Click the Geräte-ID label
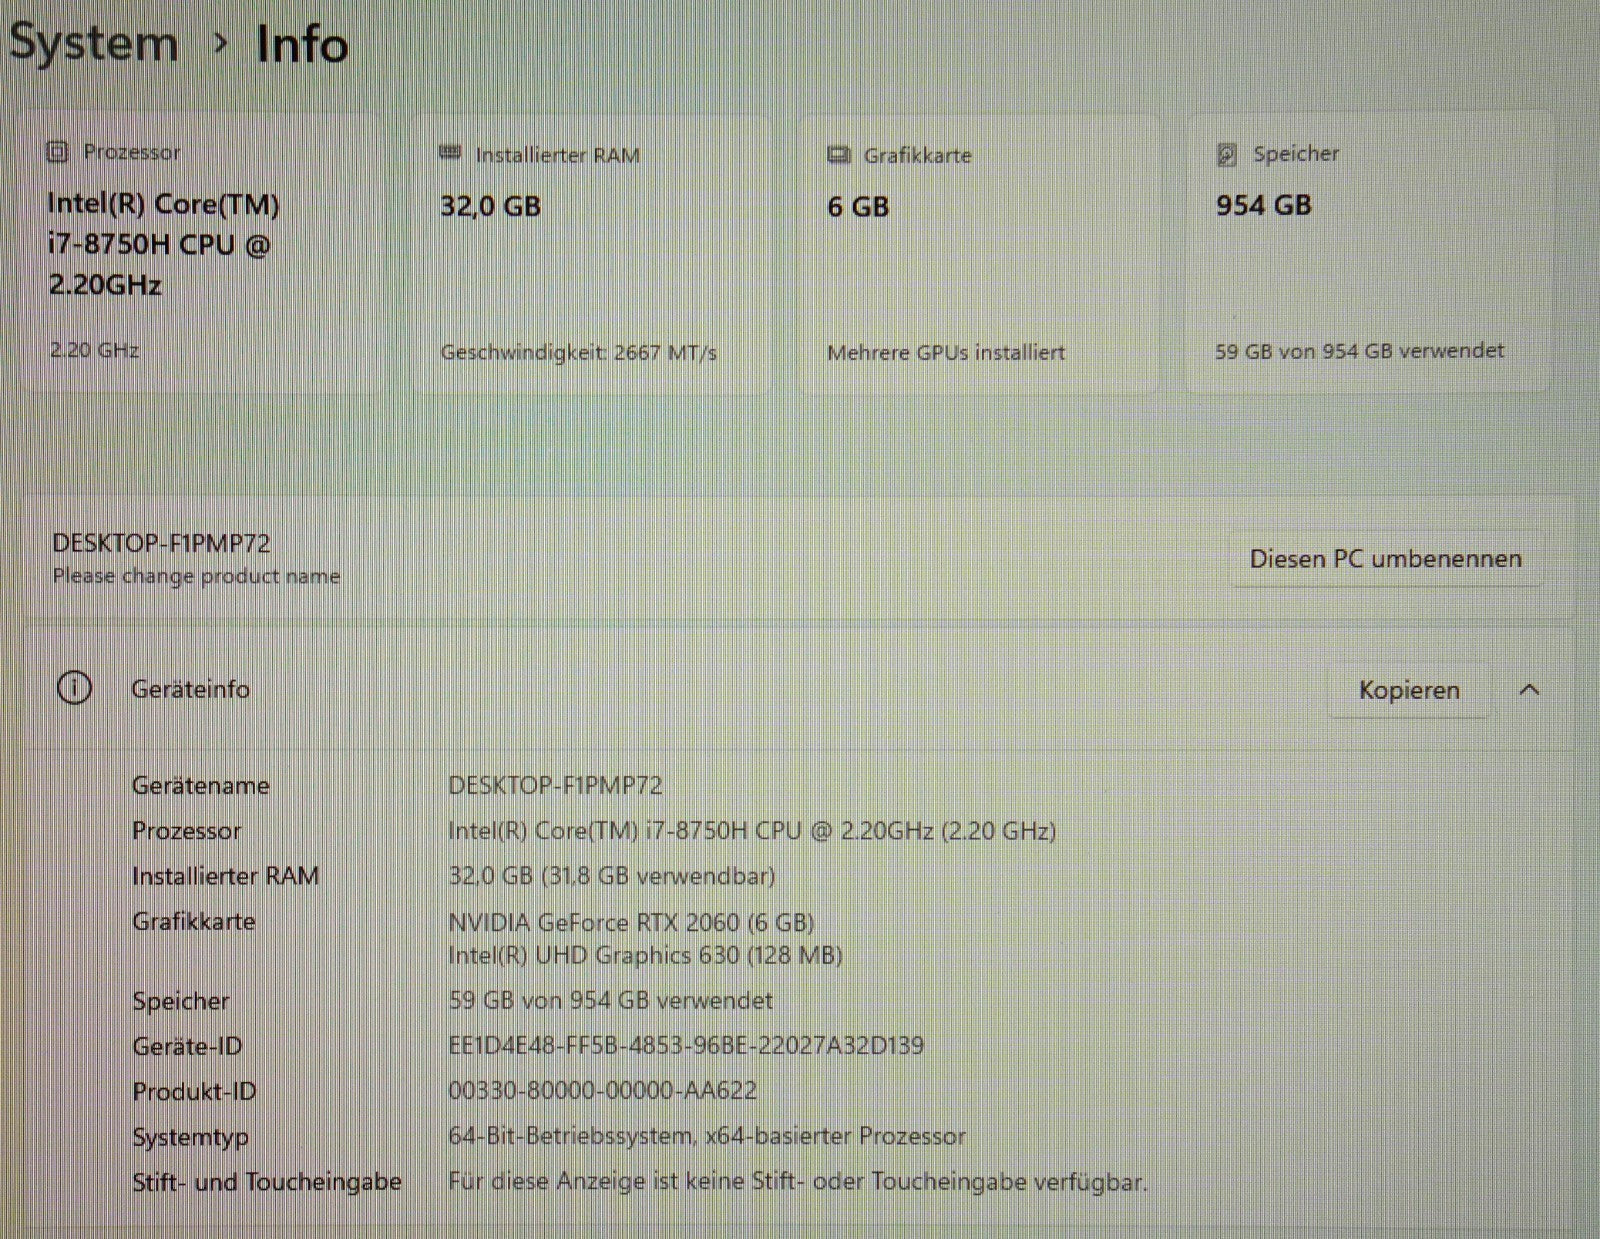 [187, 1046]
